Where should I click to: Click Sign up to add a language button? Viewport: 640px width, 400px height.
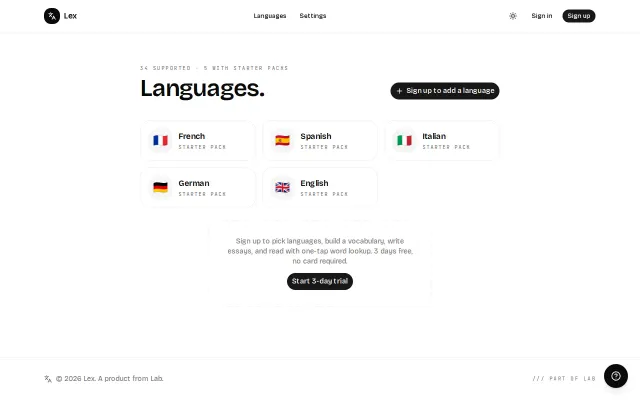pyautogui.click(x=445, y=91)
